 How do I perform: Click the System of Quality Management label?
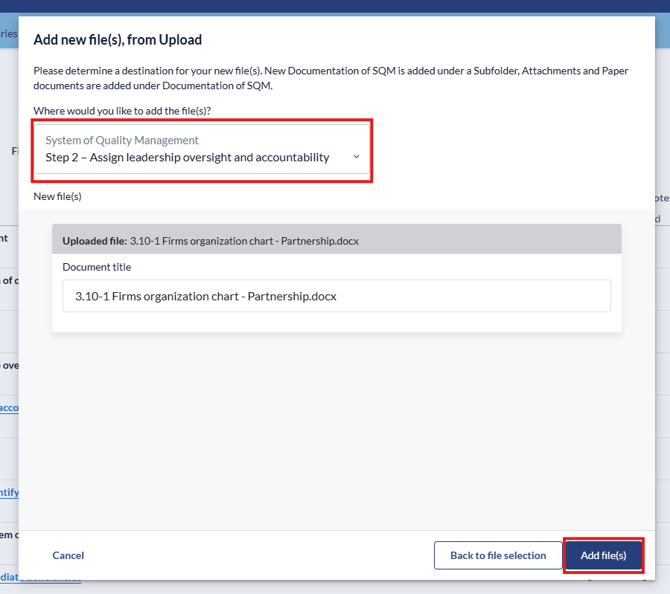pos(122,140)
